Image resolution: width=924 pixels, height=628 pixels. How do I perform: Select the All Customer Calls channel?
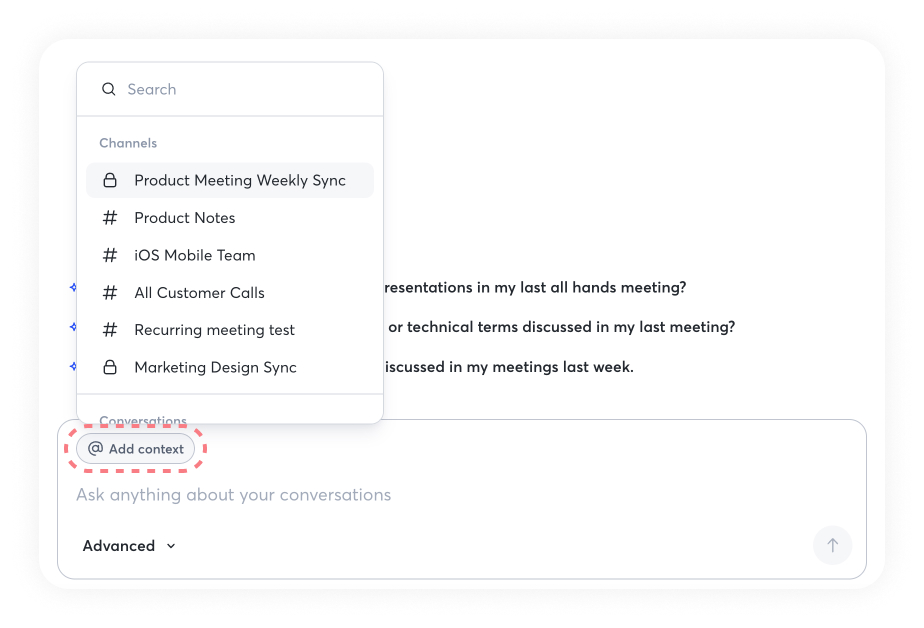tap(199, 293)
